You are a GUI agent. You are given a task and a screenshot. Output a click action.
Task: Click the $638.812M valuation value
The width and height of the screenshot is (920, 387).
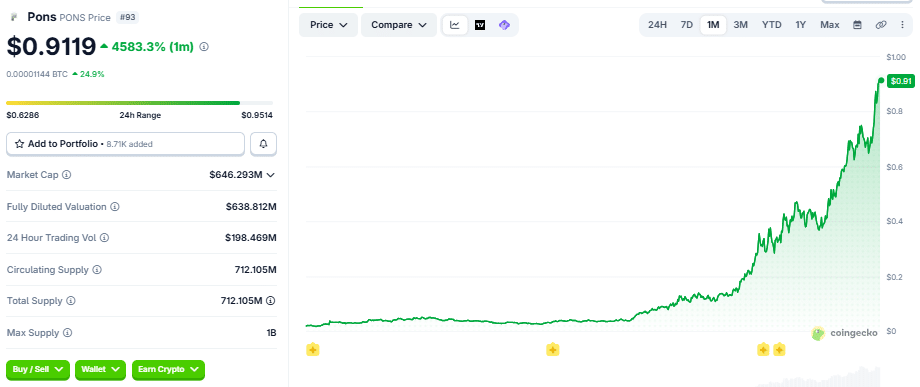point(251,207)
